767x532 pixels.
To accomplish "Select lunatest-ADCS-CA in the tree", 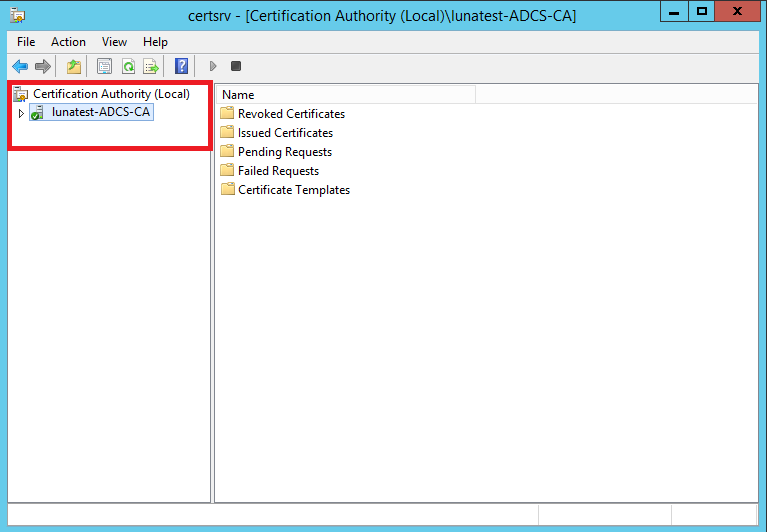I will pyautogui.click(x=101, y=112).
